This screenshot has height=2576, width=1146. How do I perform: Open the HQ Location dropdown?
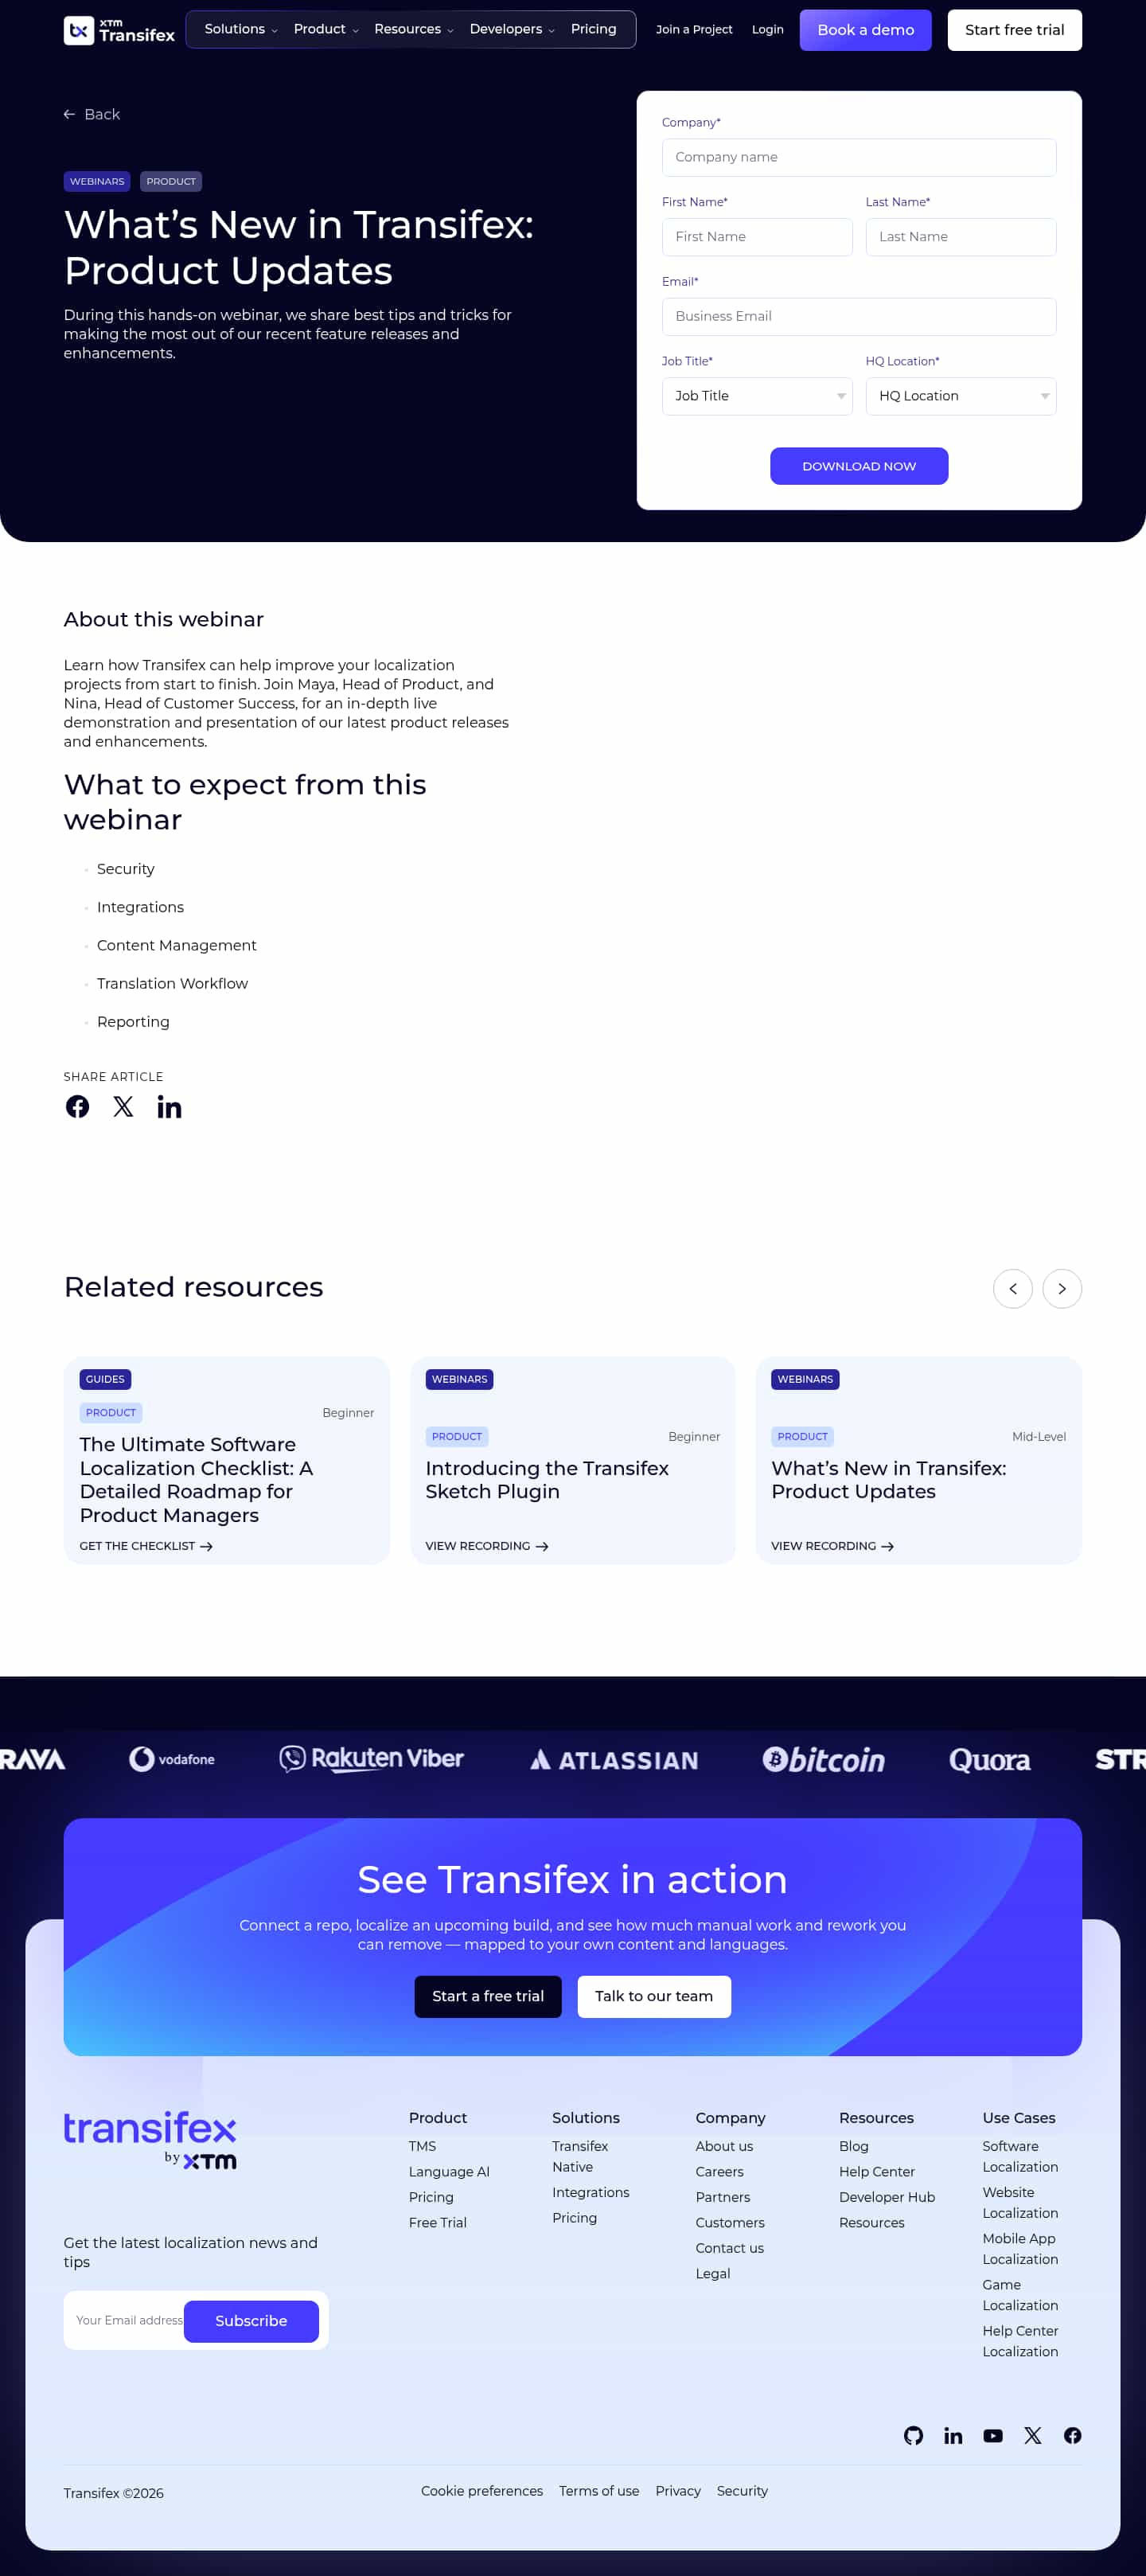point(961,396)
